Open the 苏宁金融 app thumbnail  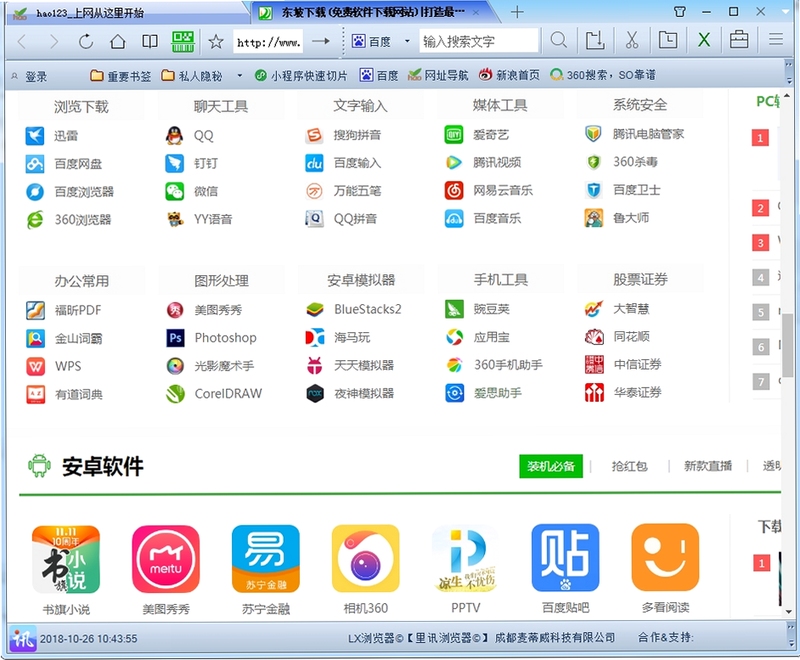tap(266, 559)
